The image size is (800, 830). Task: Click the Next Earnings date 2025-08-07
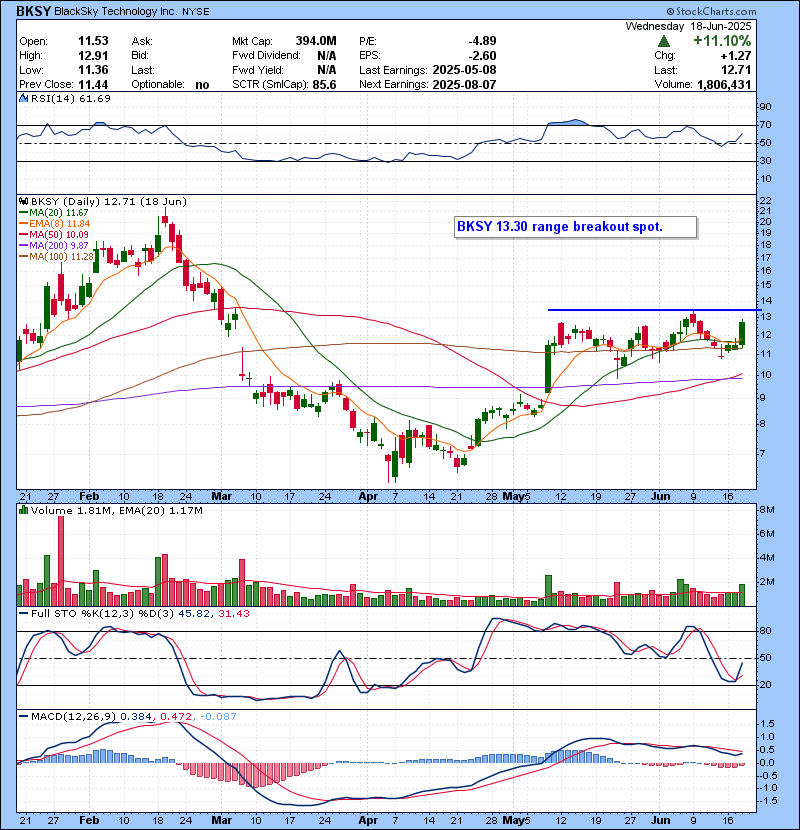[x=464, y=84]
